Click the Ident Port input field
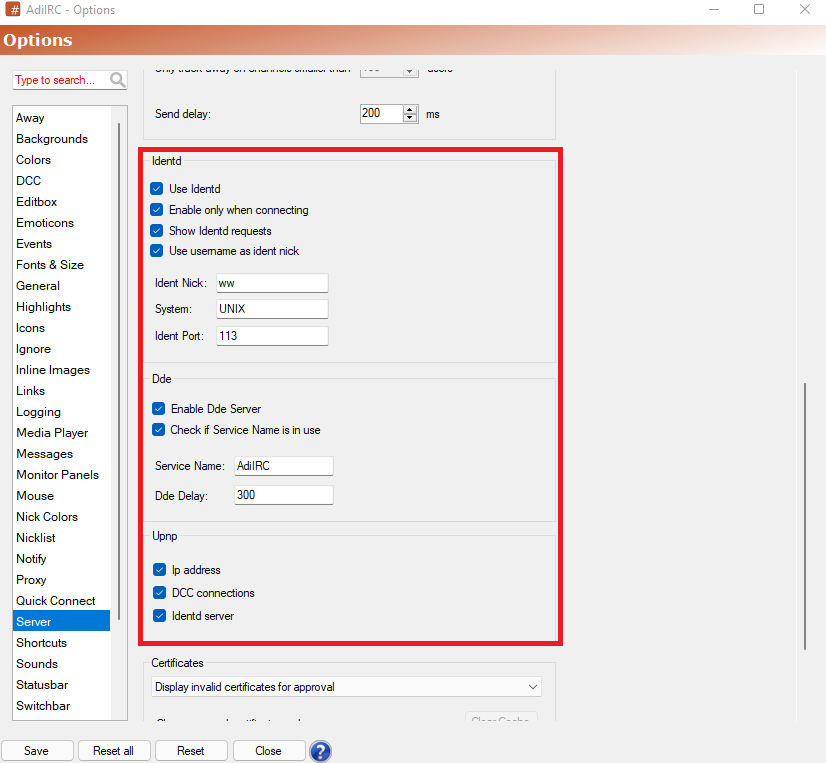Viewport: 826px width, 763px height. click(x=272, y=336)
